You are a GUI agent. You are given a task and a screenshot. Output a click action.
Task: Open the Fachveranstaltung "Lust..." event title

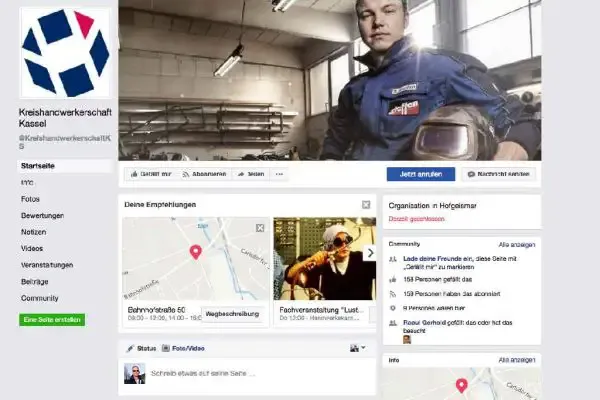pyautogui.click(x=321, y=310)
